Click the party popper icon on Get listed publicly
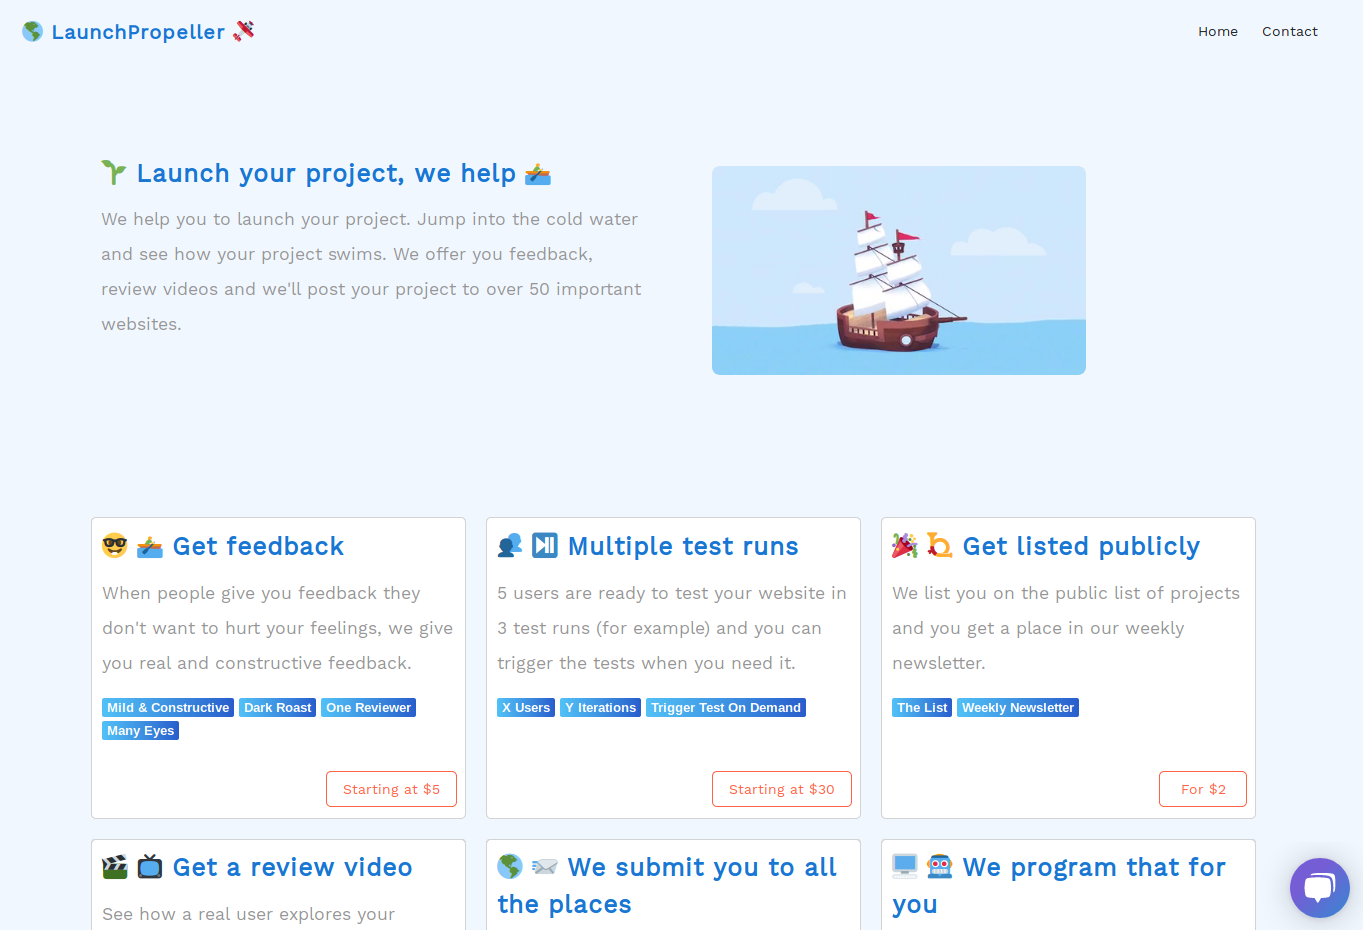 [x=904, y=546]
